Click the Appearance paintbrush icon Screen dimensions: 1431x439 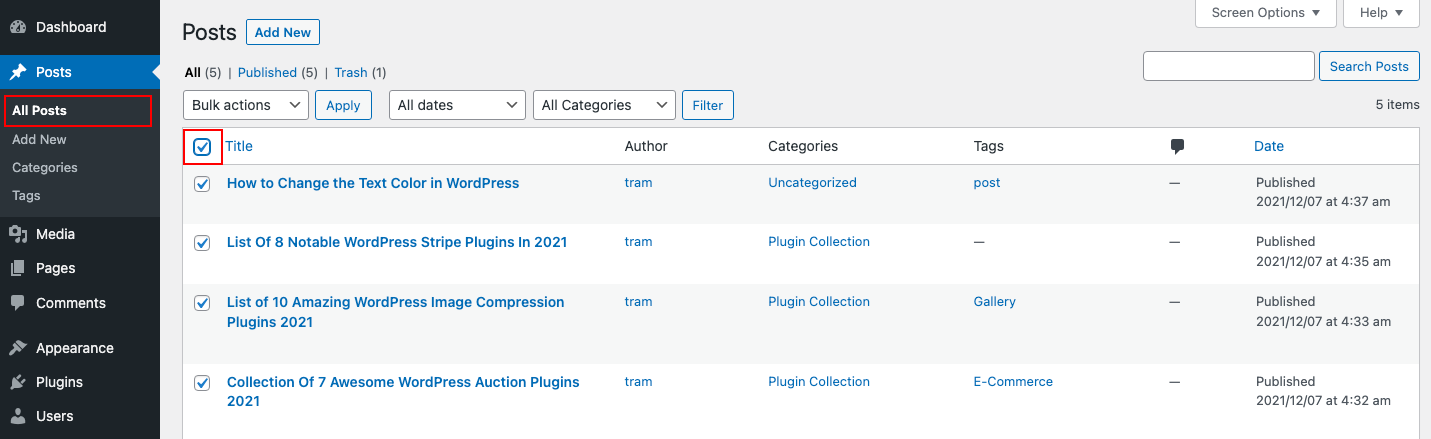point(18,348)
